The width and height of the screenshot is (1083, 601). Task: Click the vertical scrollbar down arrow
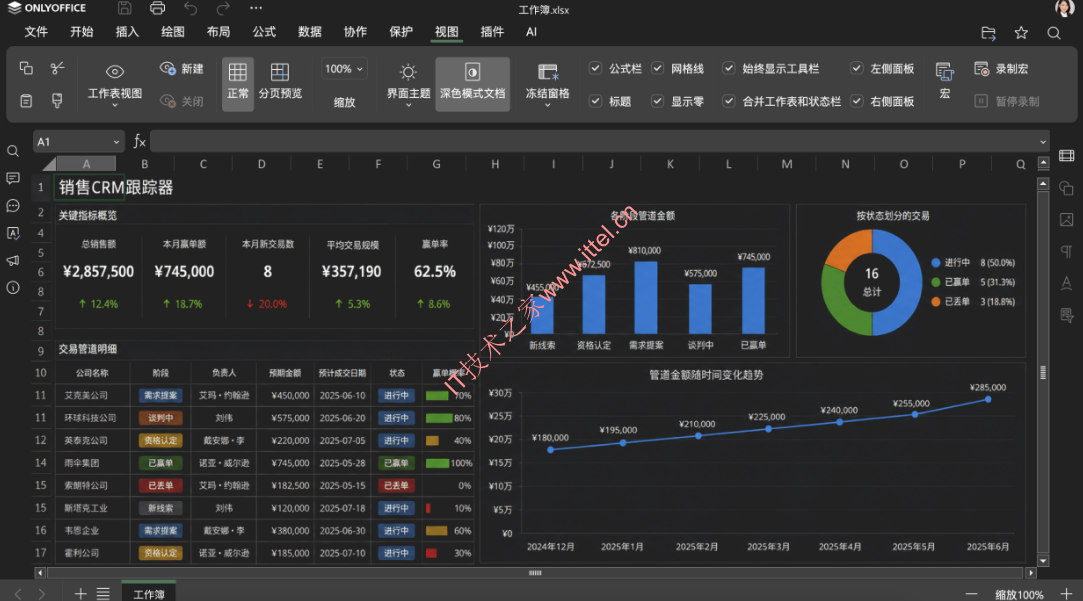click(1043, 560)
